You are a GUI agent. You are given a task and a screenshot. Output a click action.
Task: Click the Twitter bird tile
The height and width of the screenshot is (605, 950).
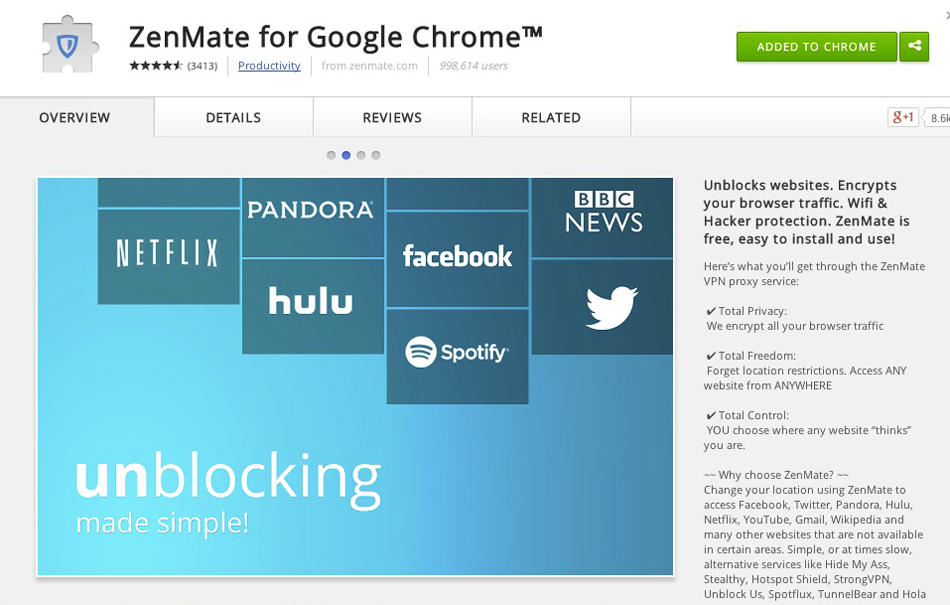point(603,306)
